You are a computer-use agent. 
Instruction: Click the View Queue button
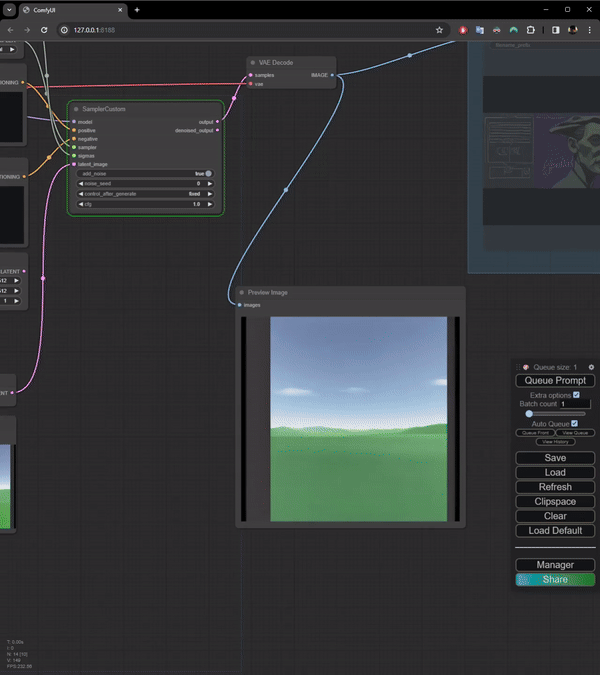(x=575, y=433)
